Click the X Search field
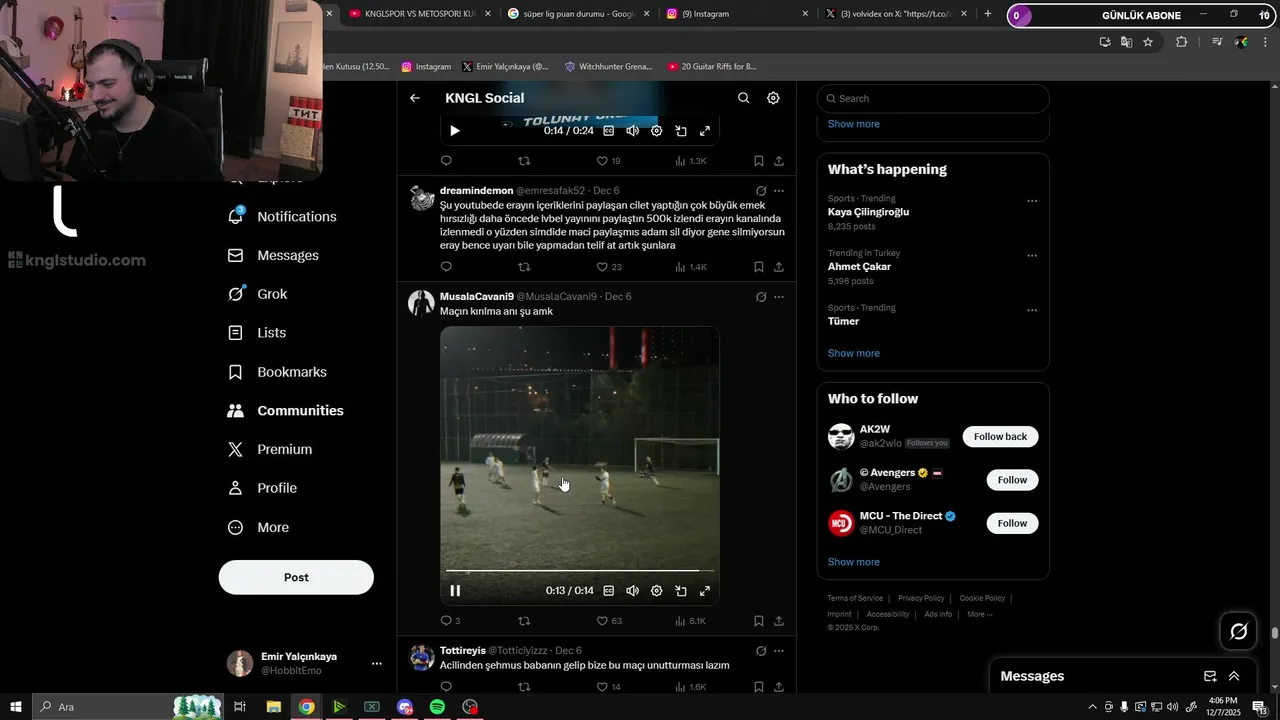Screen dimensions: 1280x720 [x=933, y=99]
